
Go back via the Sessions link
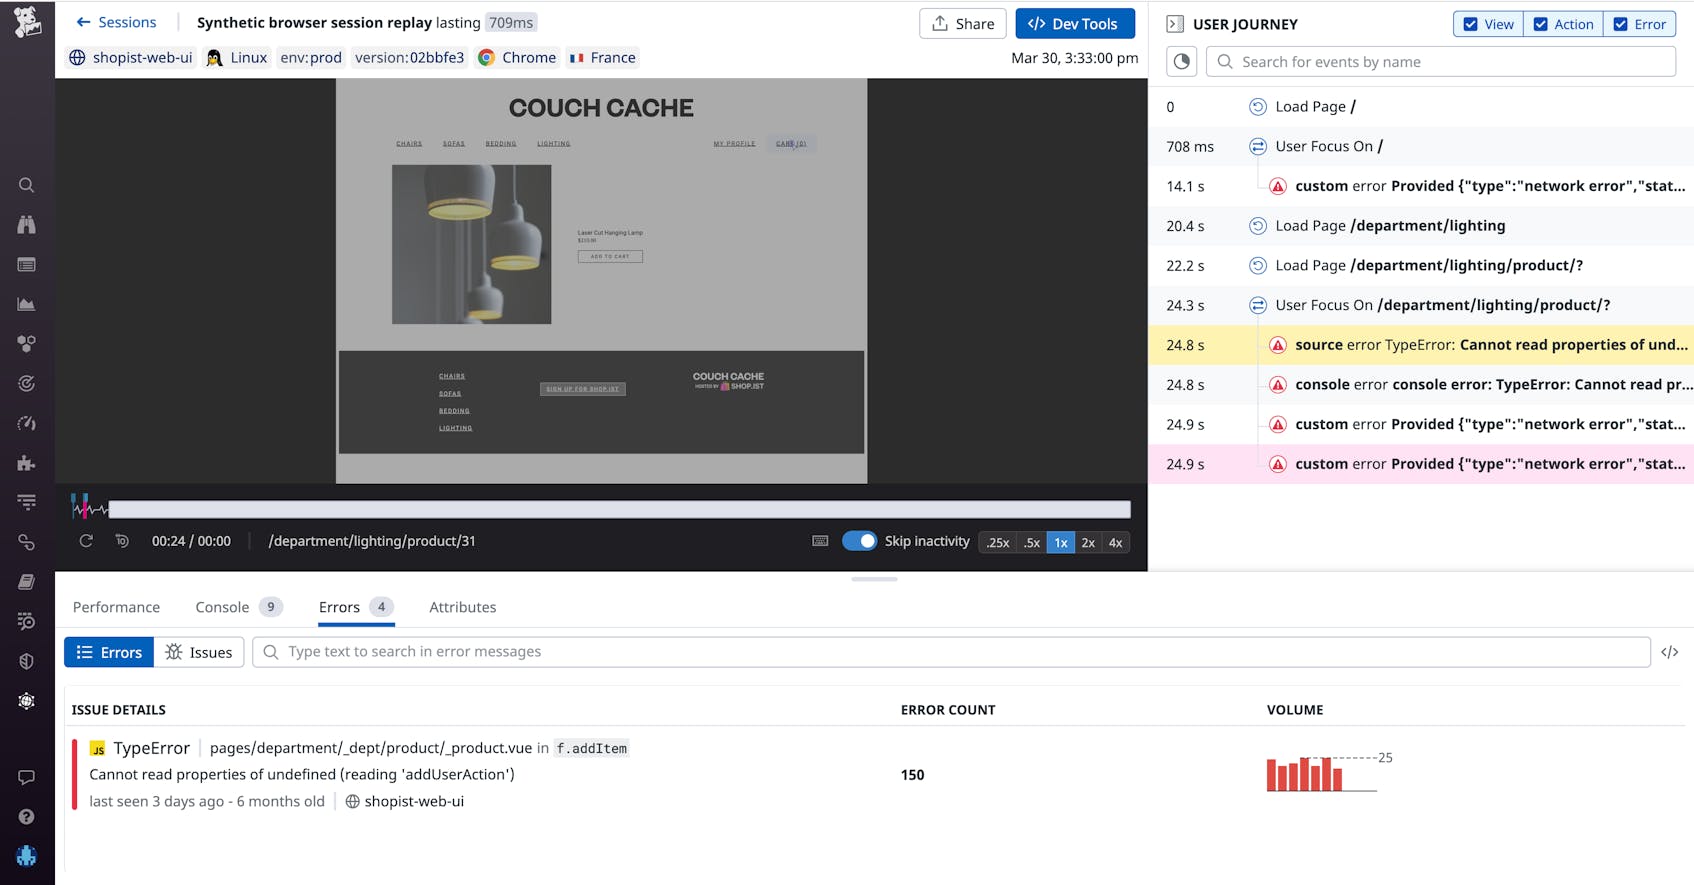pyautogui.click(x=116, y=22)
